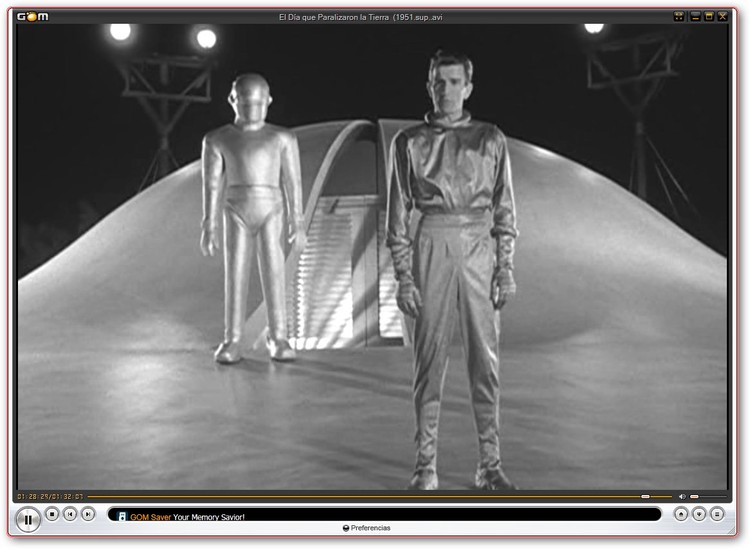The width and height of the screenshot is (750, 549).
Task: Click the video display area
Action: (x=372, y=256)
